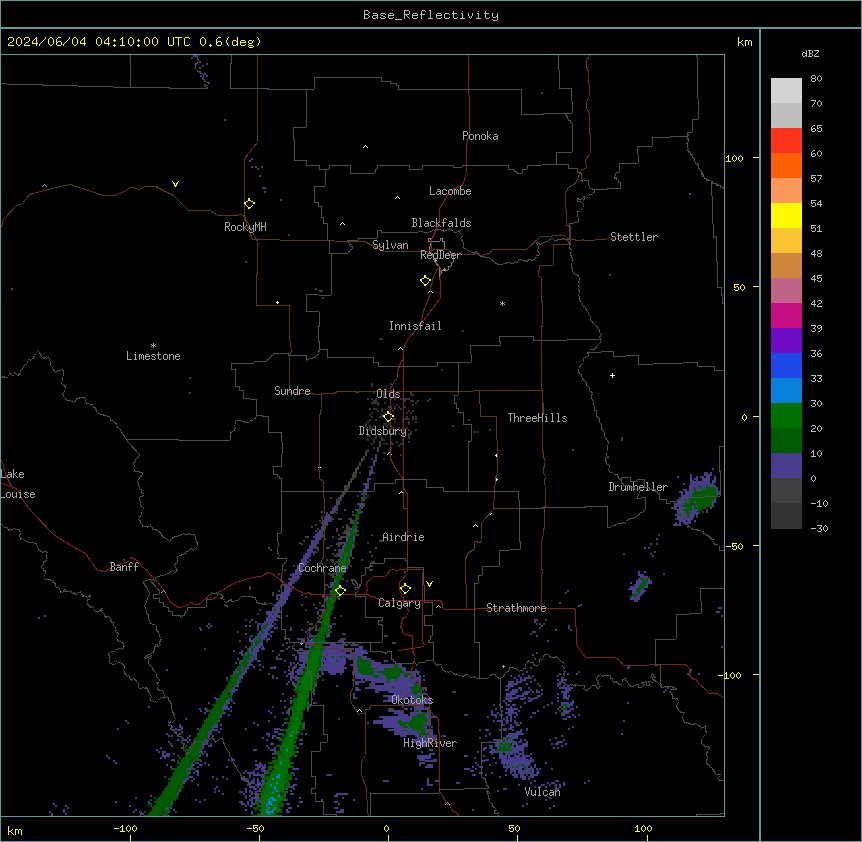862x842 pixels.
Task: Pick the light gray swatch between 80 and 70 dBZ
Action: [786, 91]
